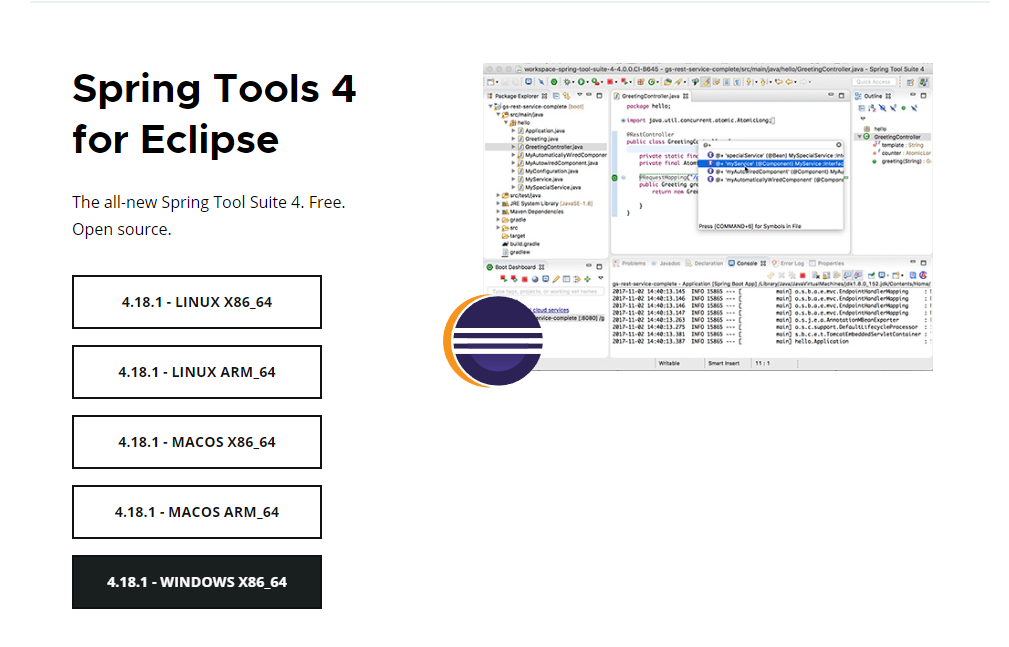Click 'Smart Insert' in Eclipse status bar

pyautogui.click(x=724, y=363)
